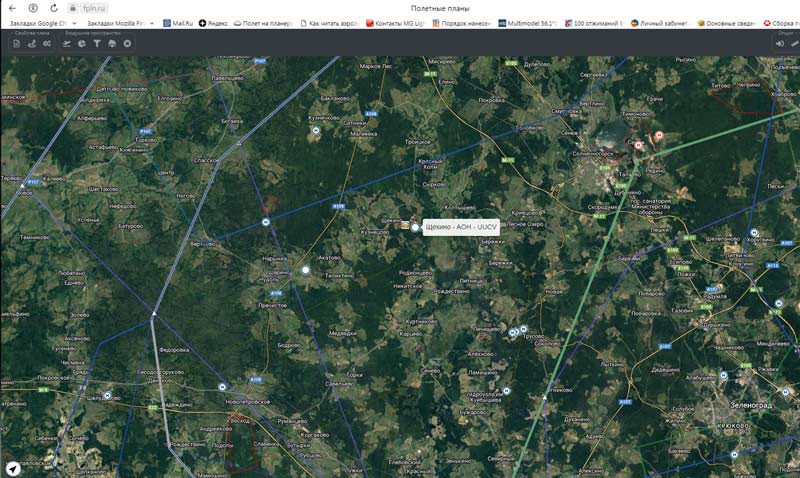Image resolution: width=800 pixels, height=478 pixels.
Task: Open the plan settings gears icon
Action: (x=47, y=44)
